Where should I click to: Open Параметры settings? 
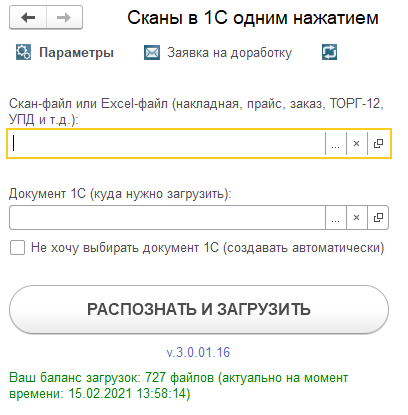tap(76, 53)
